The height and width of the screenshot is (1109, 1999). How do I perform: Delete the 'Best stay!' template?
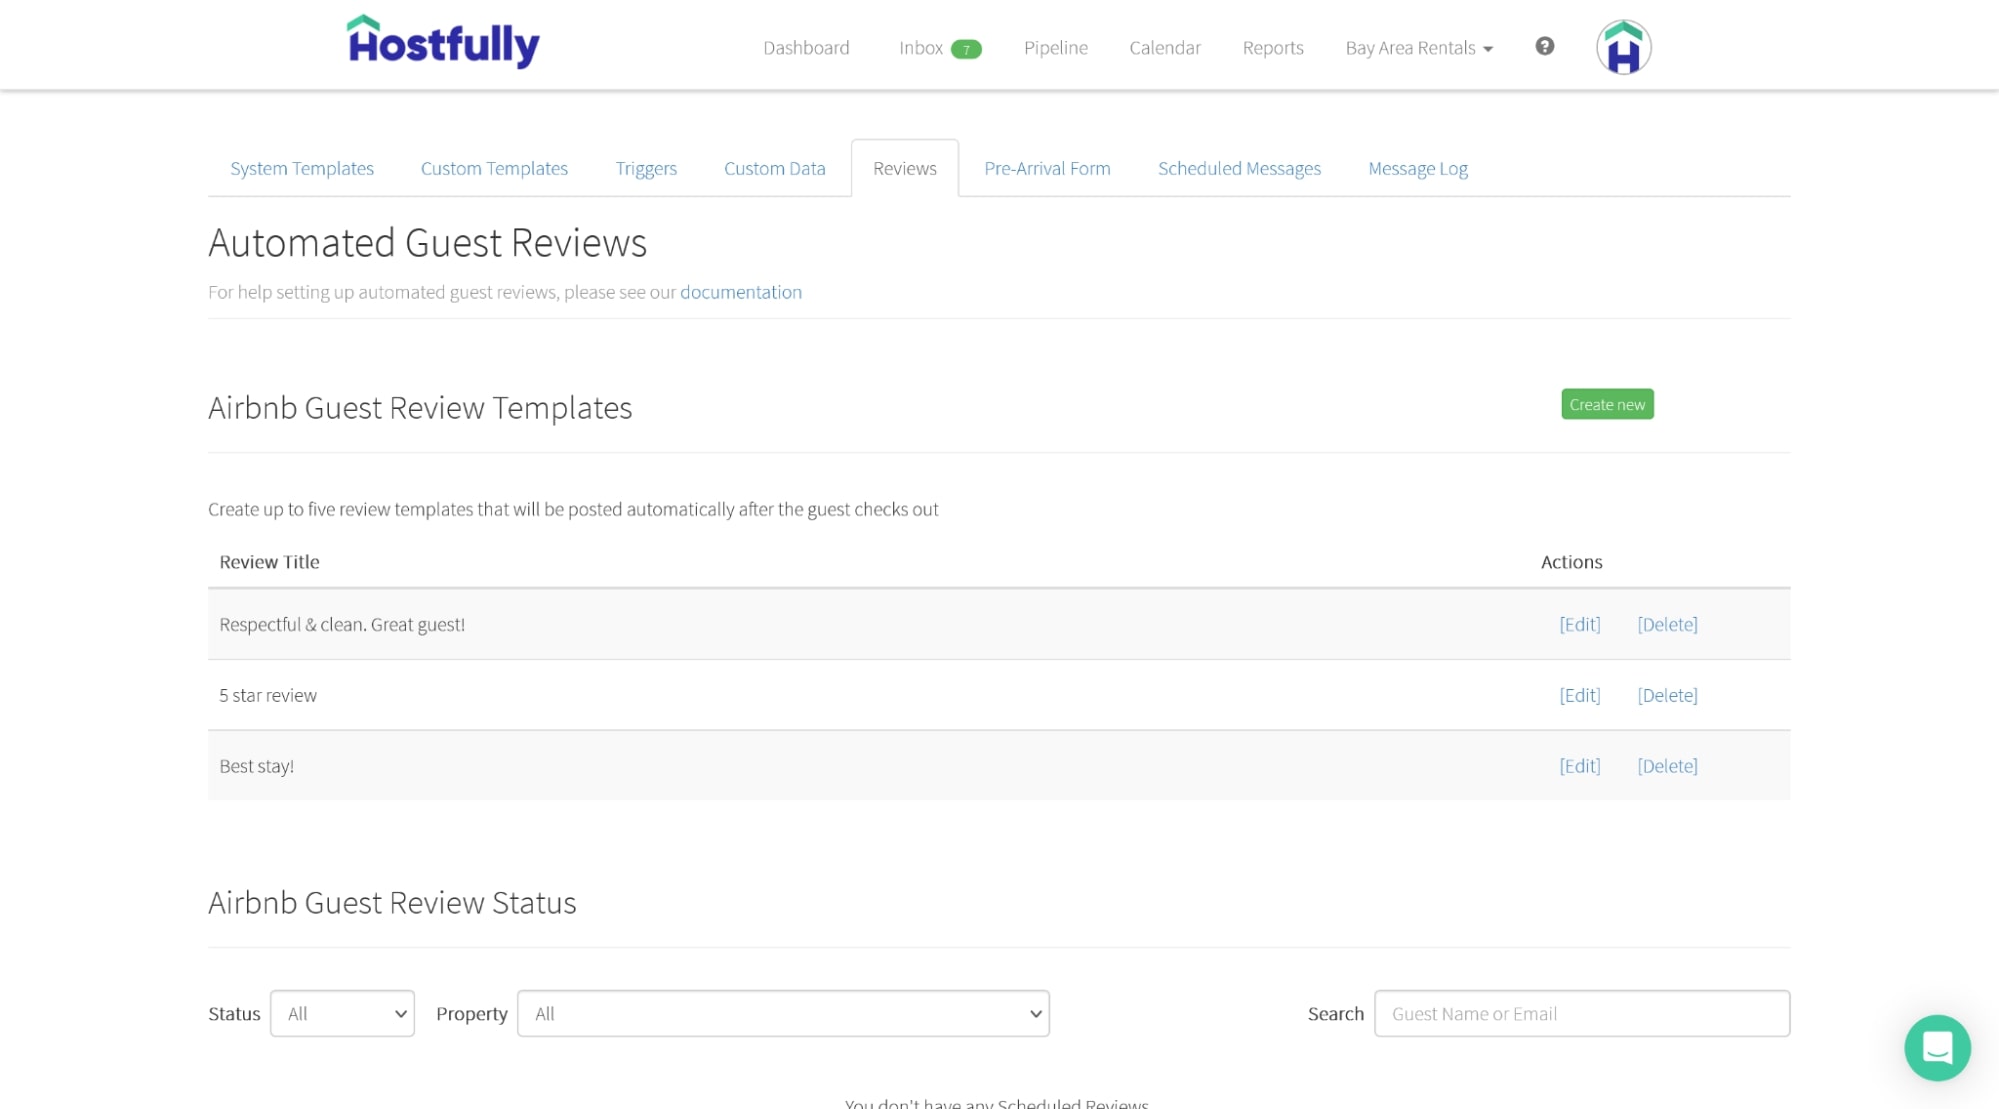click(1667, 765)
